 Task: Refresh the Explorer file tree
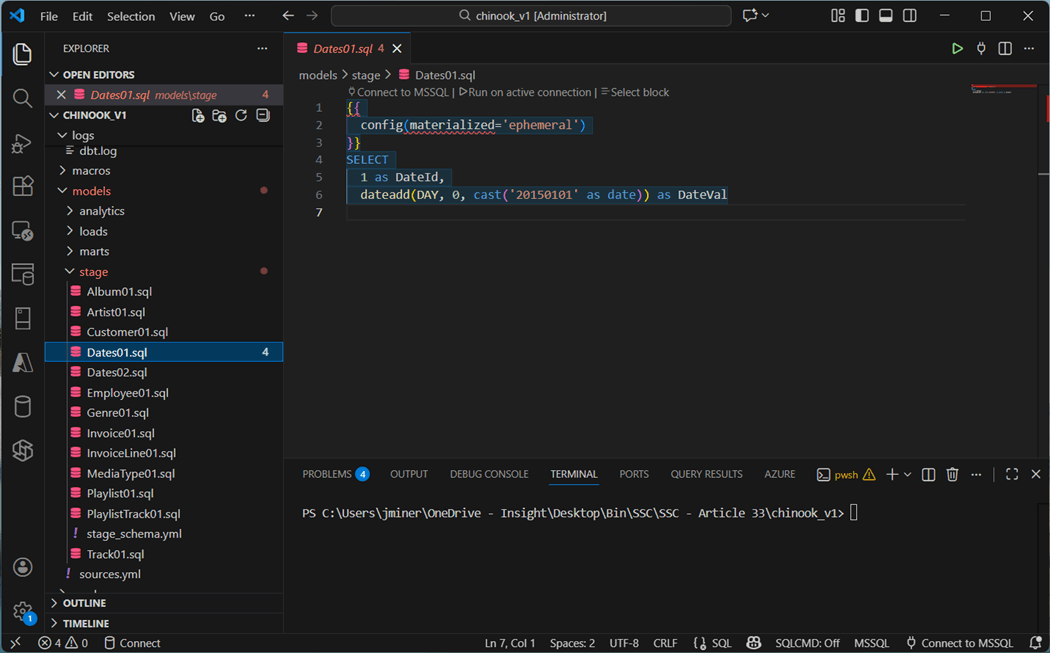tap(241, 116)
